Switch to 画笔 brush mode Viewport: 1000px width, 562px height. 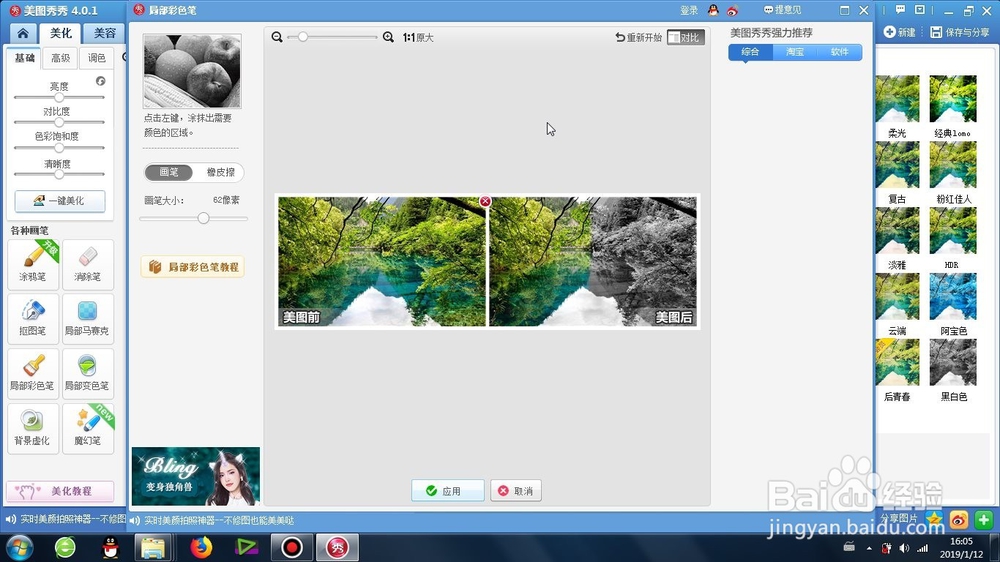(x=169, y=172)
